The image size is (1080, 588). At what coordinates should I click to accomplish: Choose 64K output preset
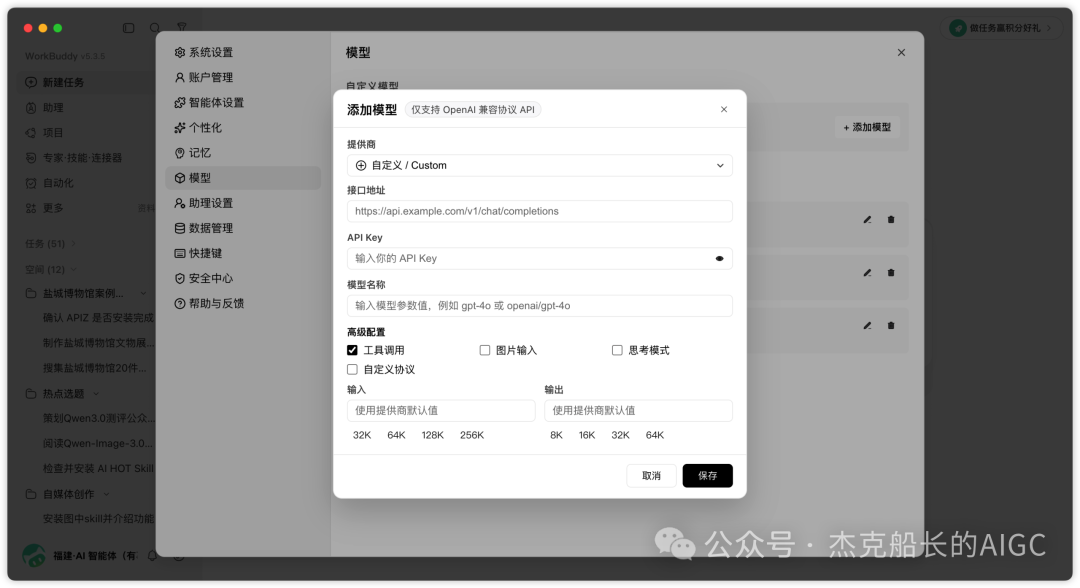coord(655,435)
